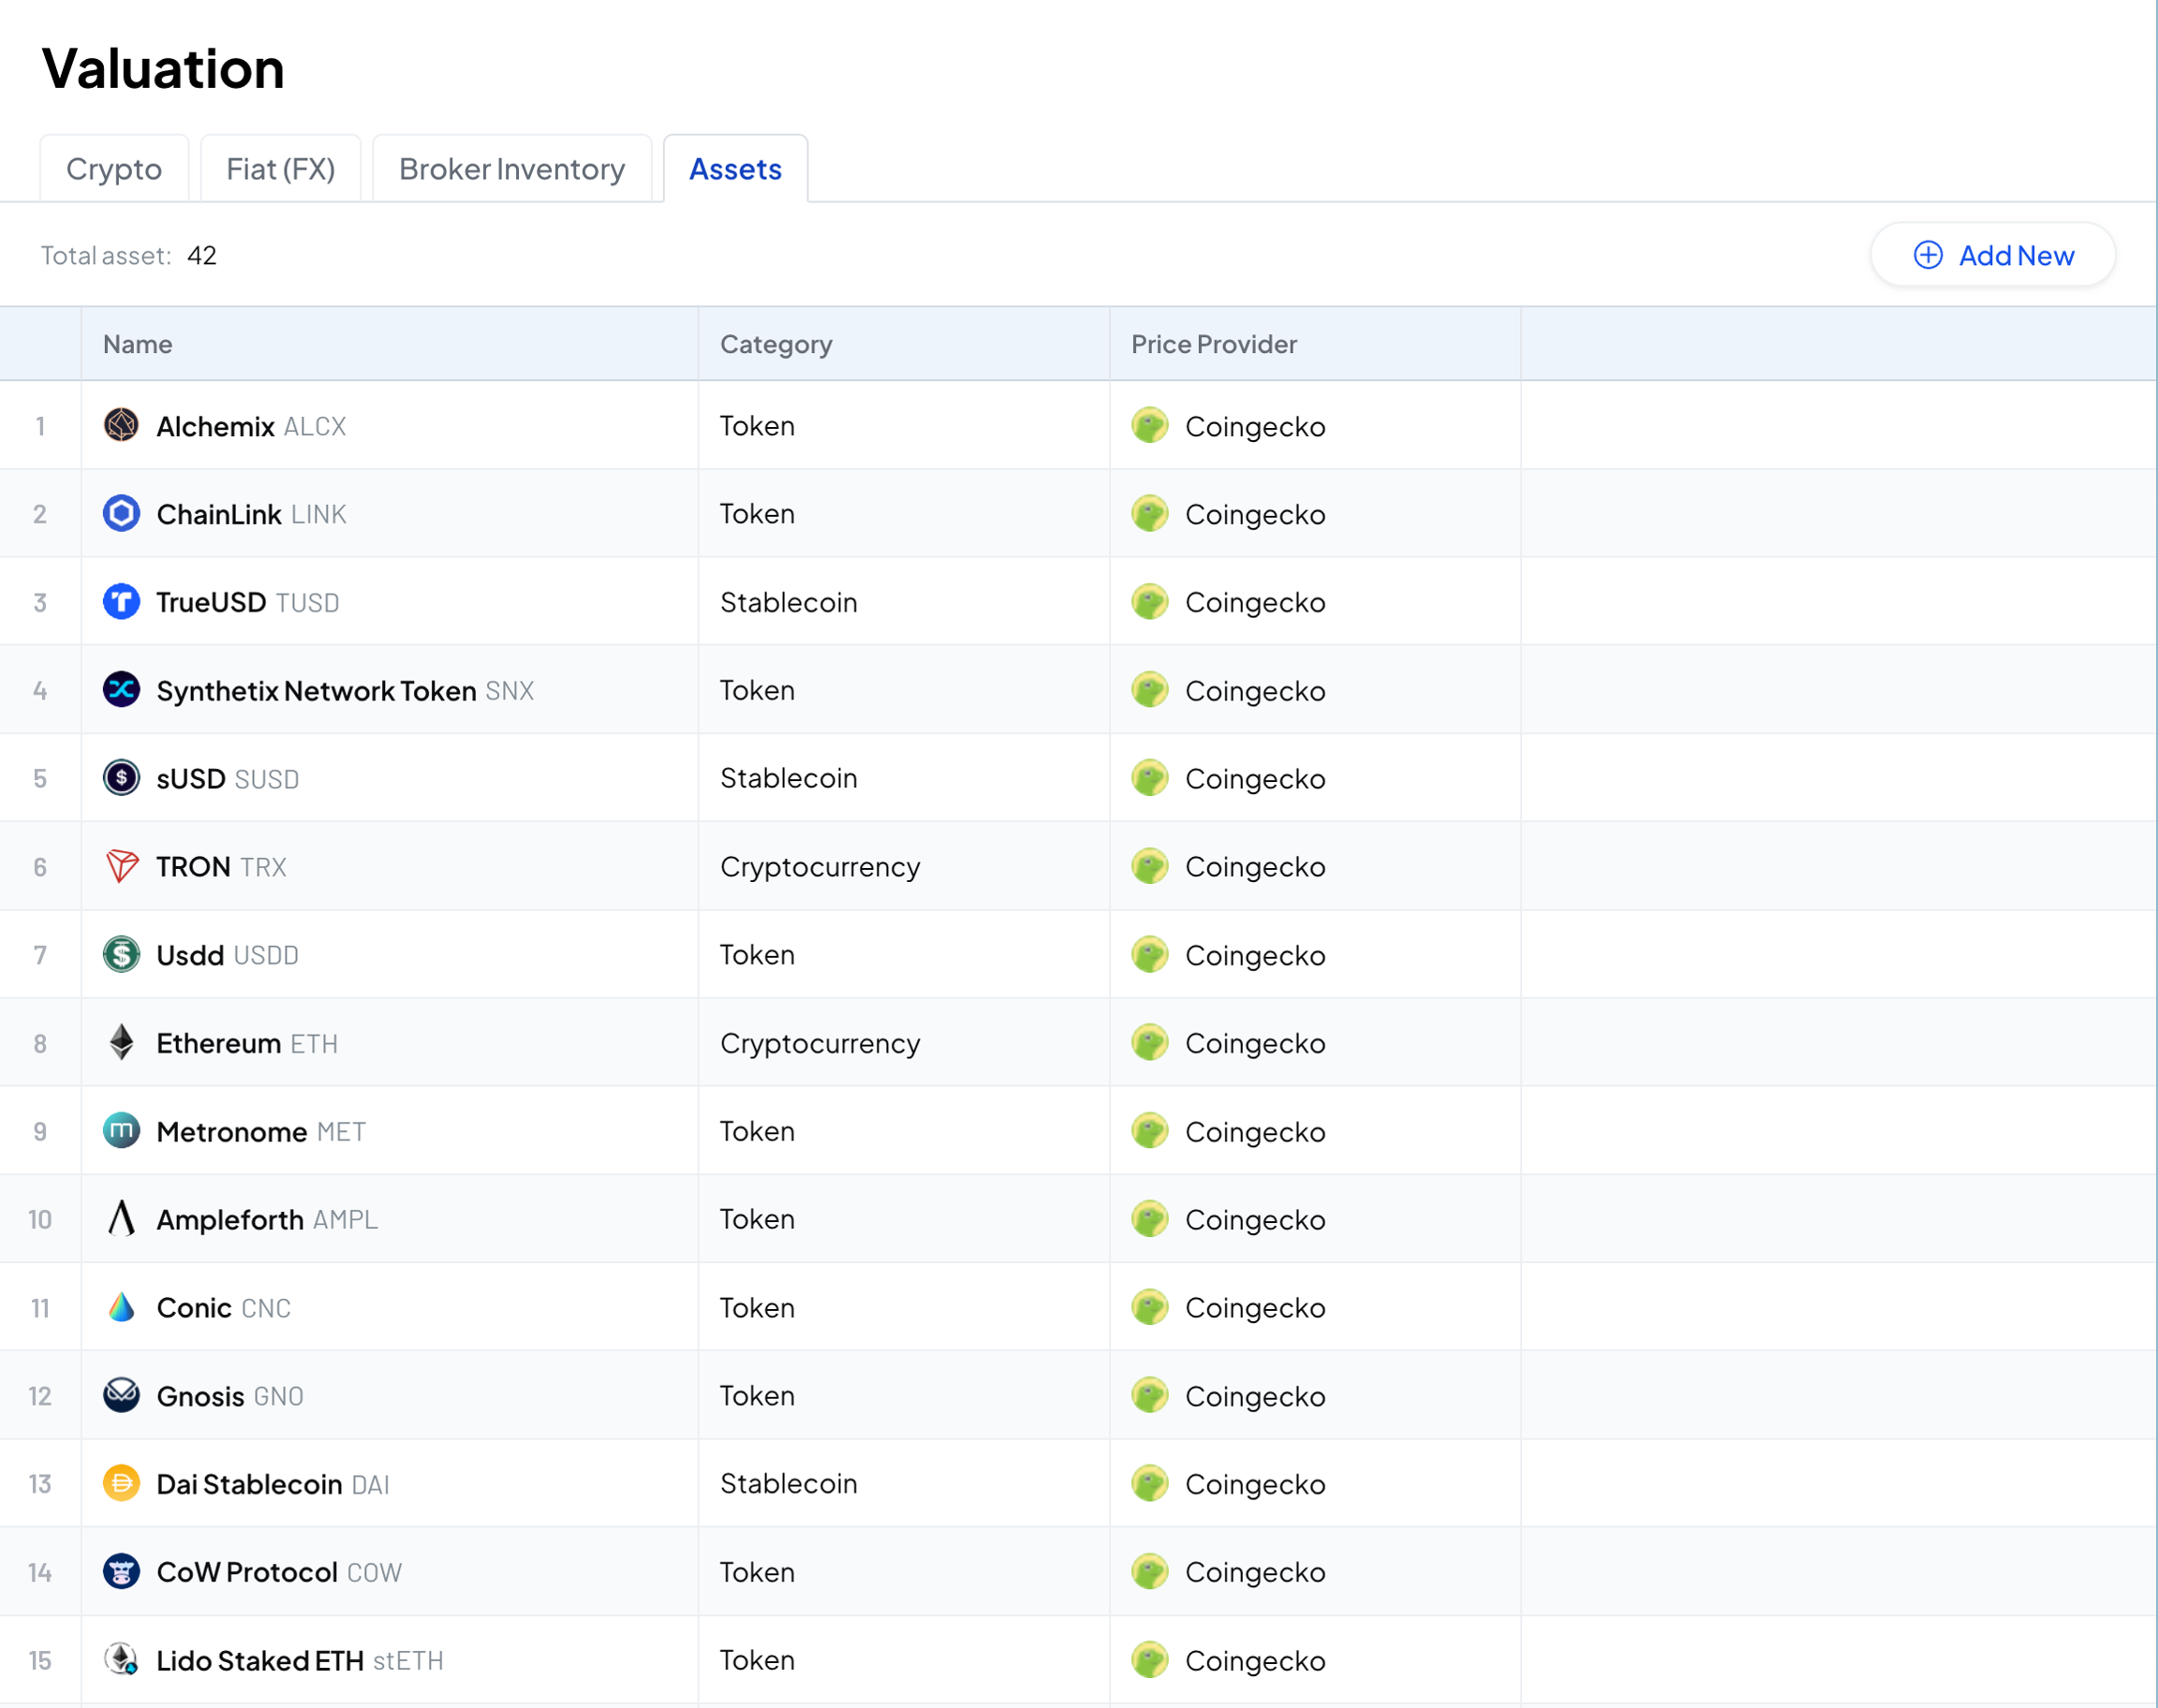Click the Gnosis owl logo icon
Viewport: 2158px width, 1708px height.
pyautogui.click(x=121, y=1394)
